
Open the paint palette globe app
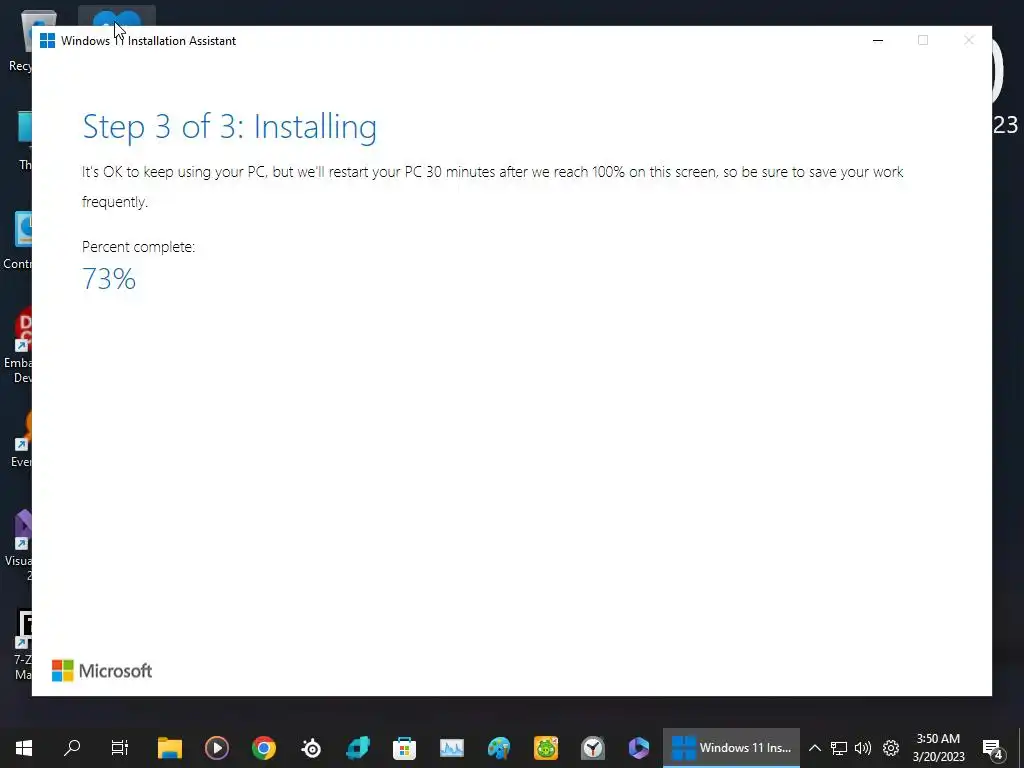point(499,748)
